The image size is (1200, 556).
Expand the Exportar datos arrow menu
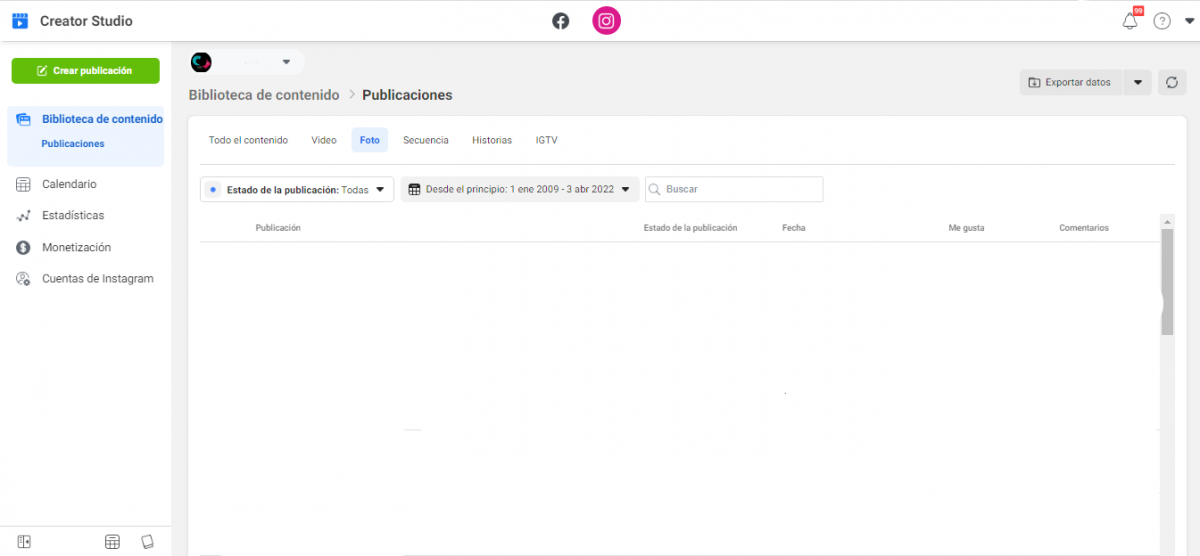coord(1137,83)
